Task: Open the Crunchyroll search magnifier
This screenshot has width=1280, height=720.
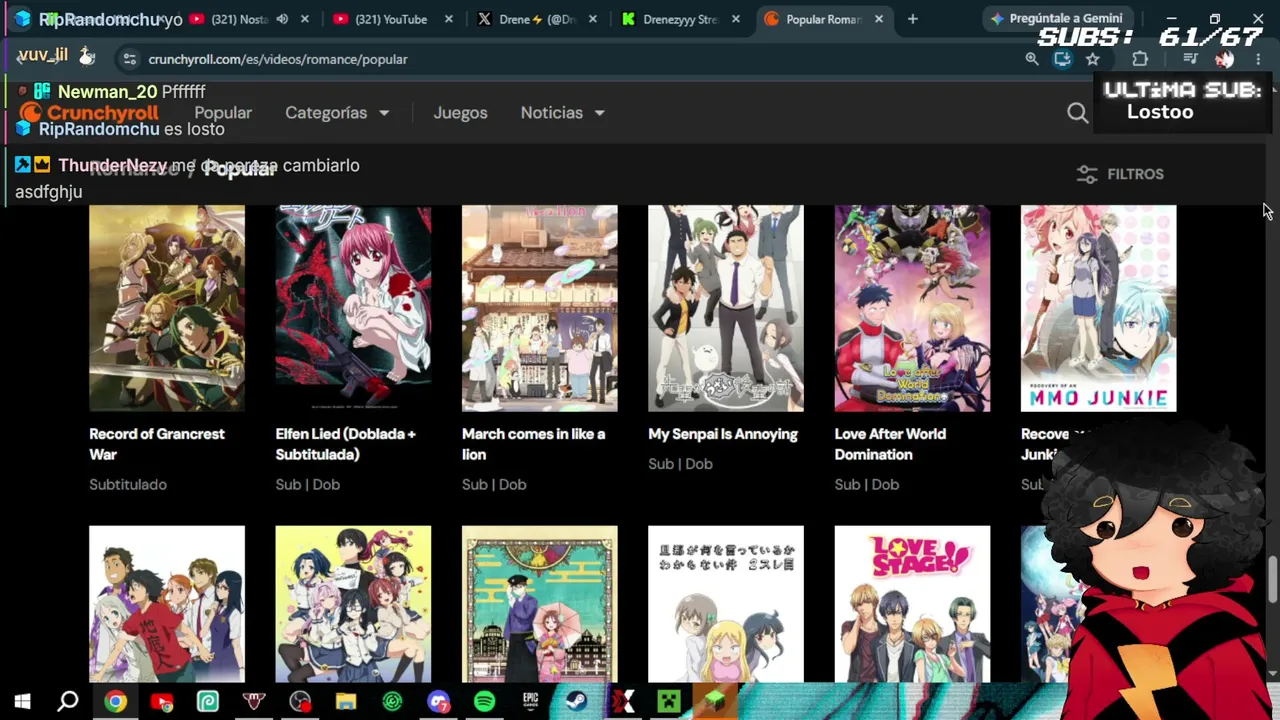Action: click(1077, 113)
